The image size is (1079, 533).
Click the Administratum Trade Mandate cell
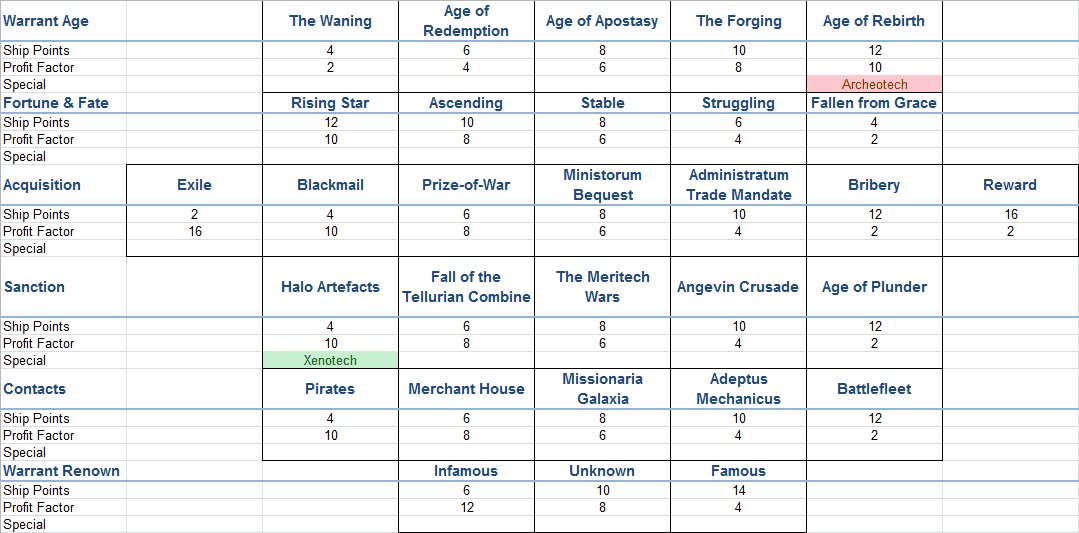[738, 185]
